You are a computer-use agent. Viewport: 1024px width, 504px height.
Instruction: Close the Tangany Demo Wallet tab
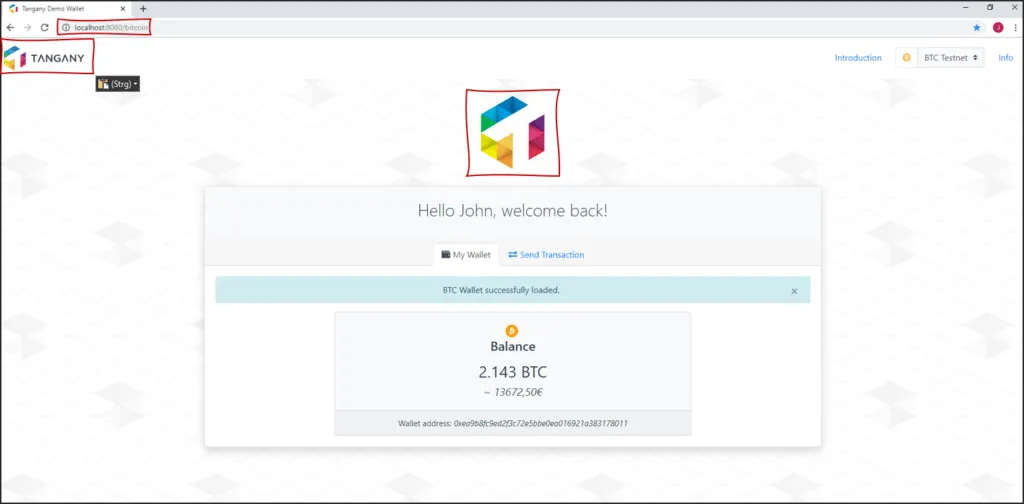pos(123,8)
